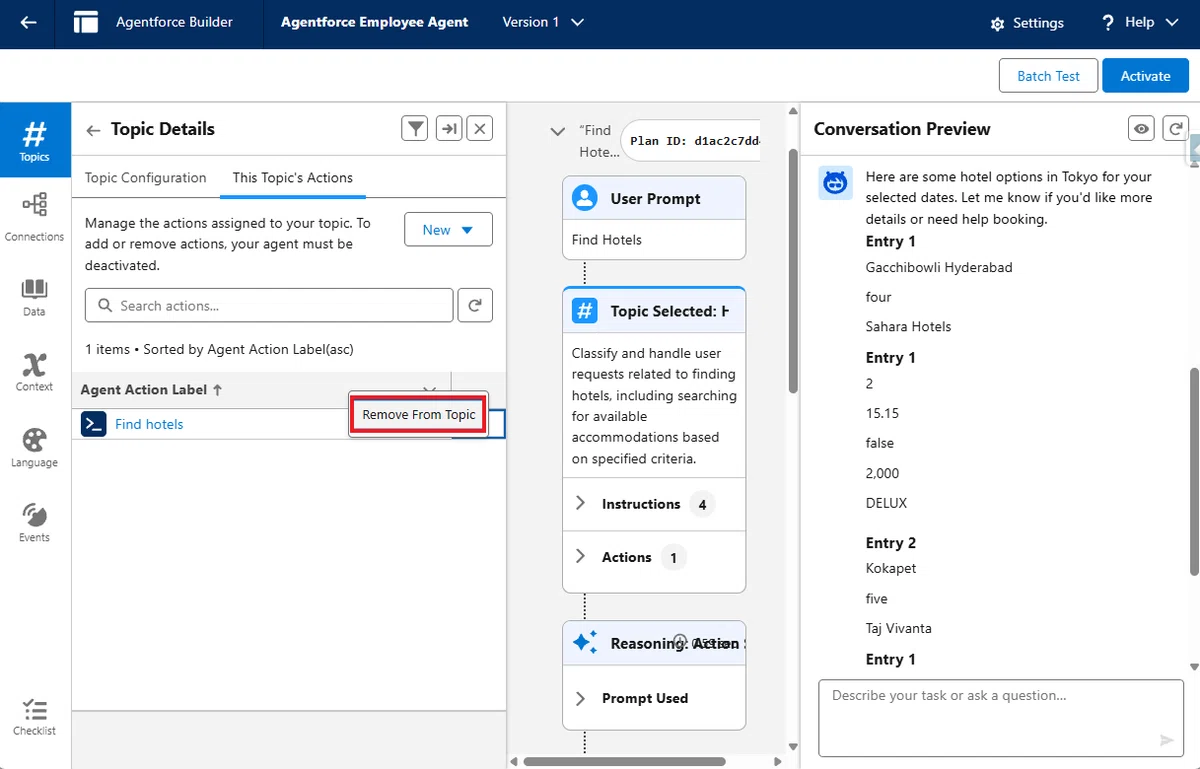Open the Find hotels action link
The height and width of the screenshot is (769, 1200).
click(x=149, y=424)
